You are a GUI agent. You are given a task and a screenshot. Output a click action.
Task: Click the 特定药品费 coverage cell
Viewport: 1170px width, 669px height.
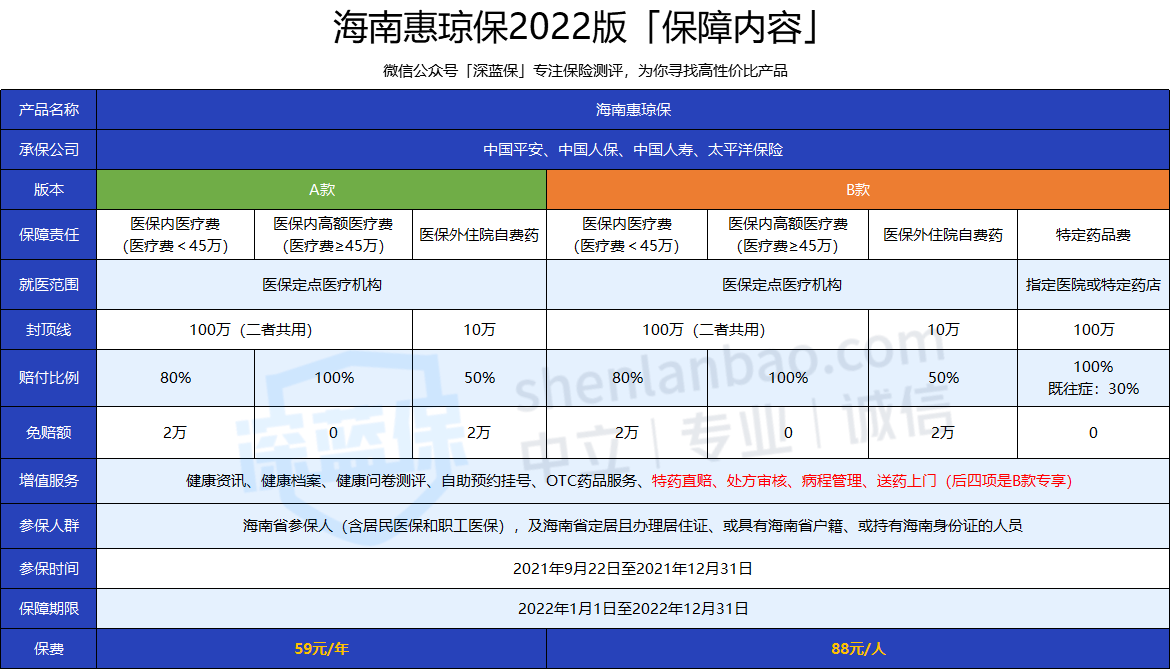pos(1093,234)
